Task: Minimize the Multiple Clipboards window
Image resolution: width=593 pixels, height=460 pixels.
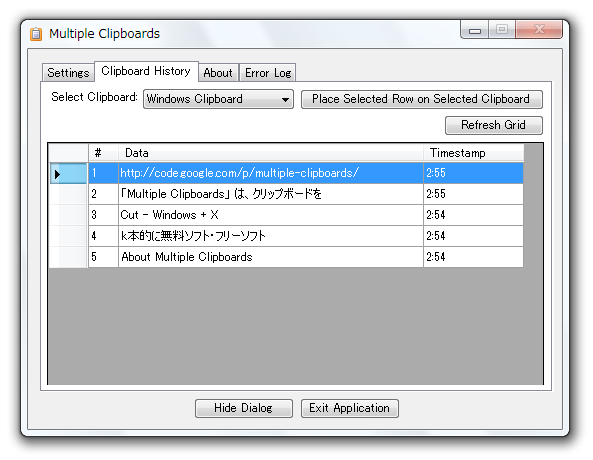Action: tap(475, 30)
